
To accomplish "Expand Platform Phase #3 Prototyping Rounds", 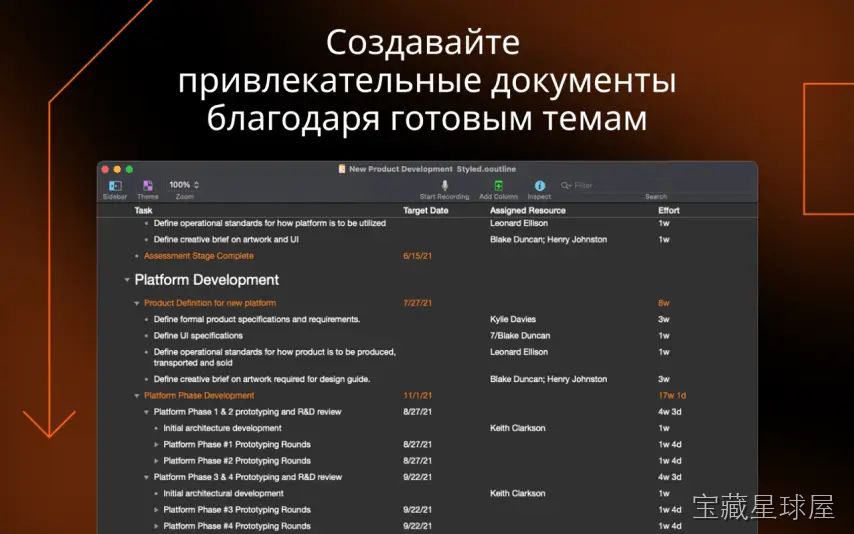I will click(x=156, y=510).
